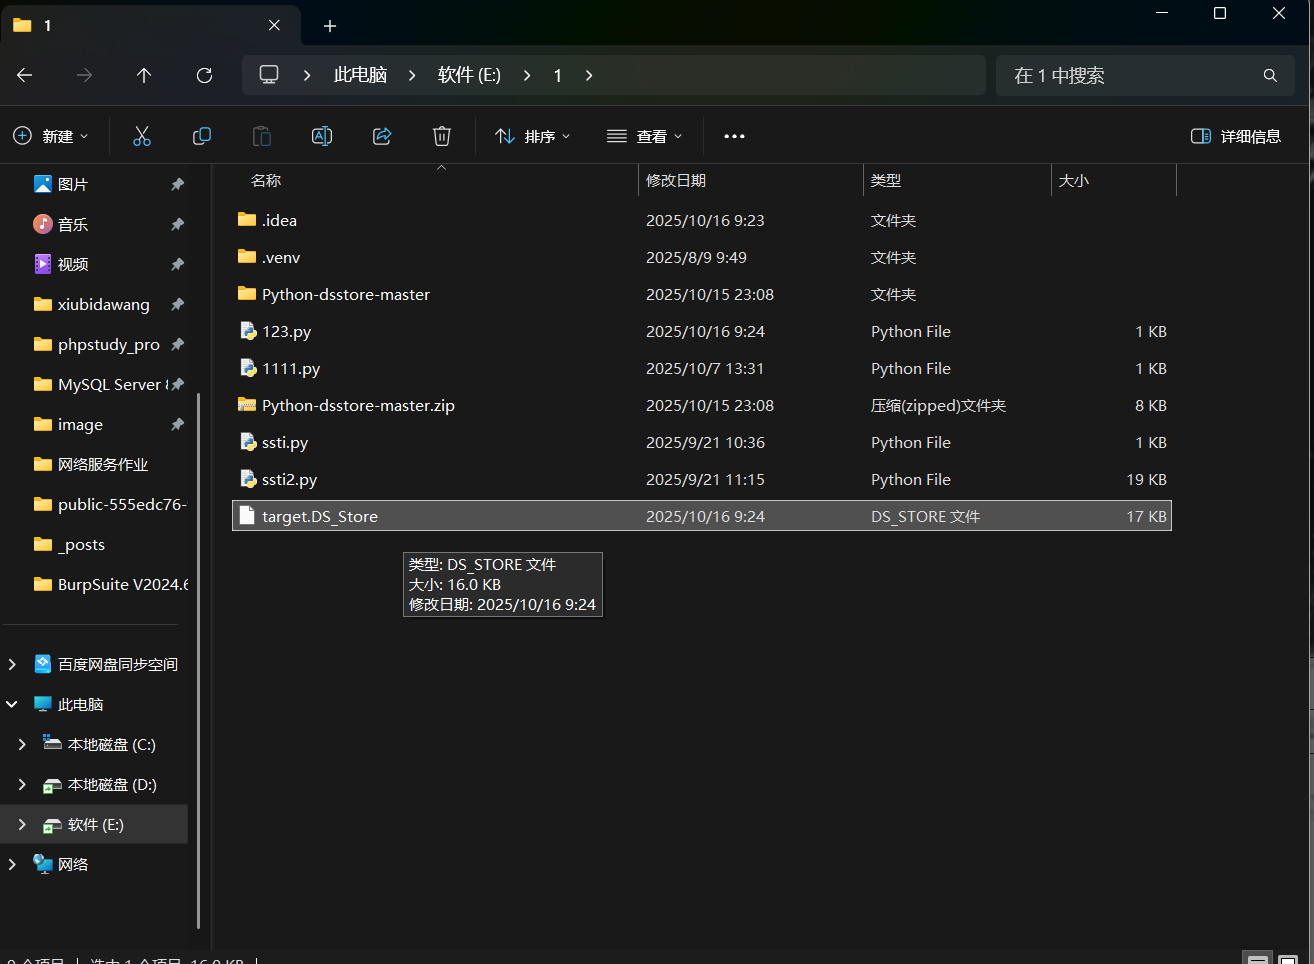Expand 本地磁盘 (C:) tree node
This screenshot has width=1314, height=964.
[x=22, y=744]
